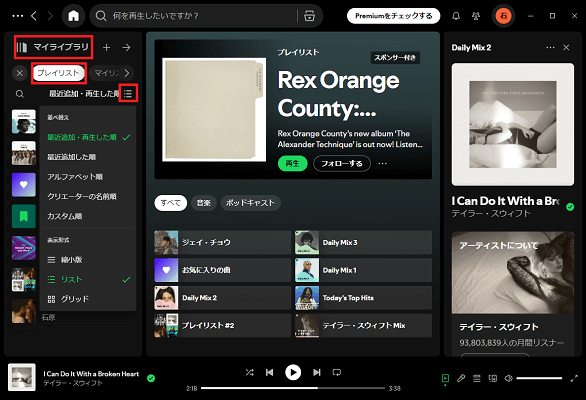Click the Premiumをチェックする button
Screen dimensions: 586x400
(x=394, y=16)
